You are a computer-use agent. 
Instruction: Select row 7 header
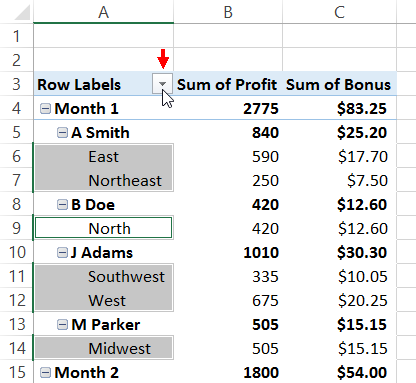pos(17,180)
